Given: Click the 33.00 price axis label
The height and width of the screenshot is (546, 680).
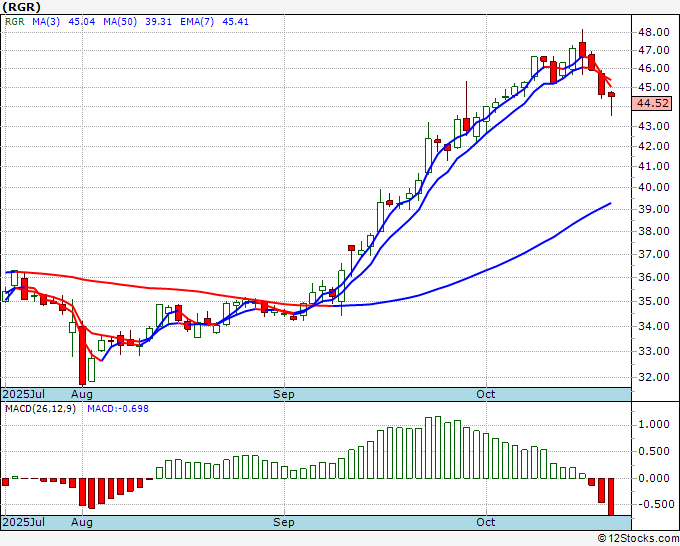Looking at the screenshot, I should point(654,352).
